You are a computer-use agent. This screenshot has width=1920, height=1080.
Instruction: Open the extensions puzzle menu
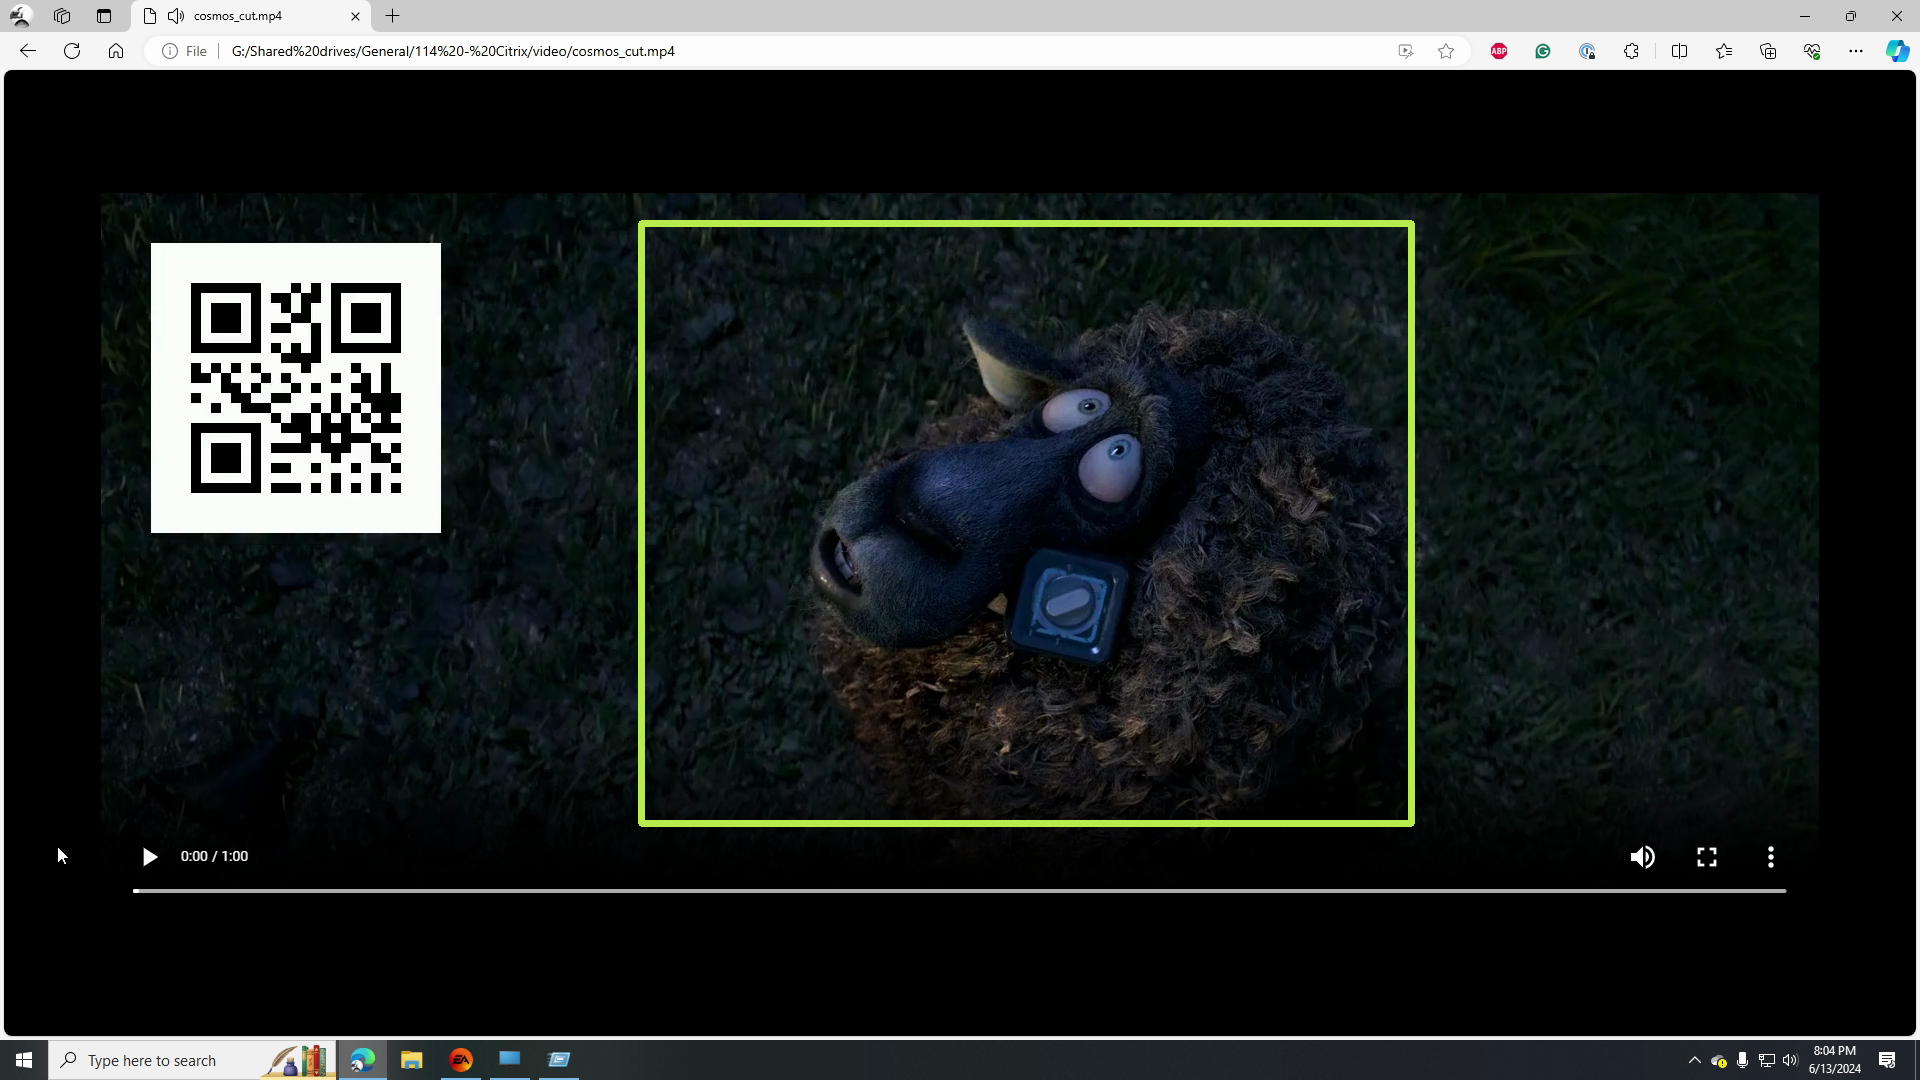tap(1631, 51)
